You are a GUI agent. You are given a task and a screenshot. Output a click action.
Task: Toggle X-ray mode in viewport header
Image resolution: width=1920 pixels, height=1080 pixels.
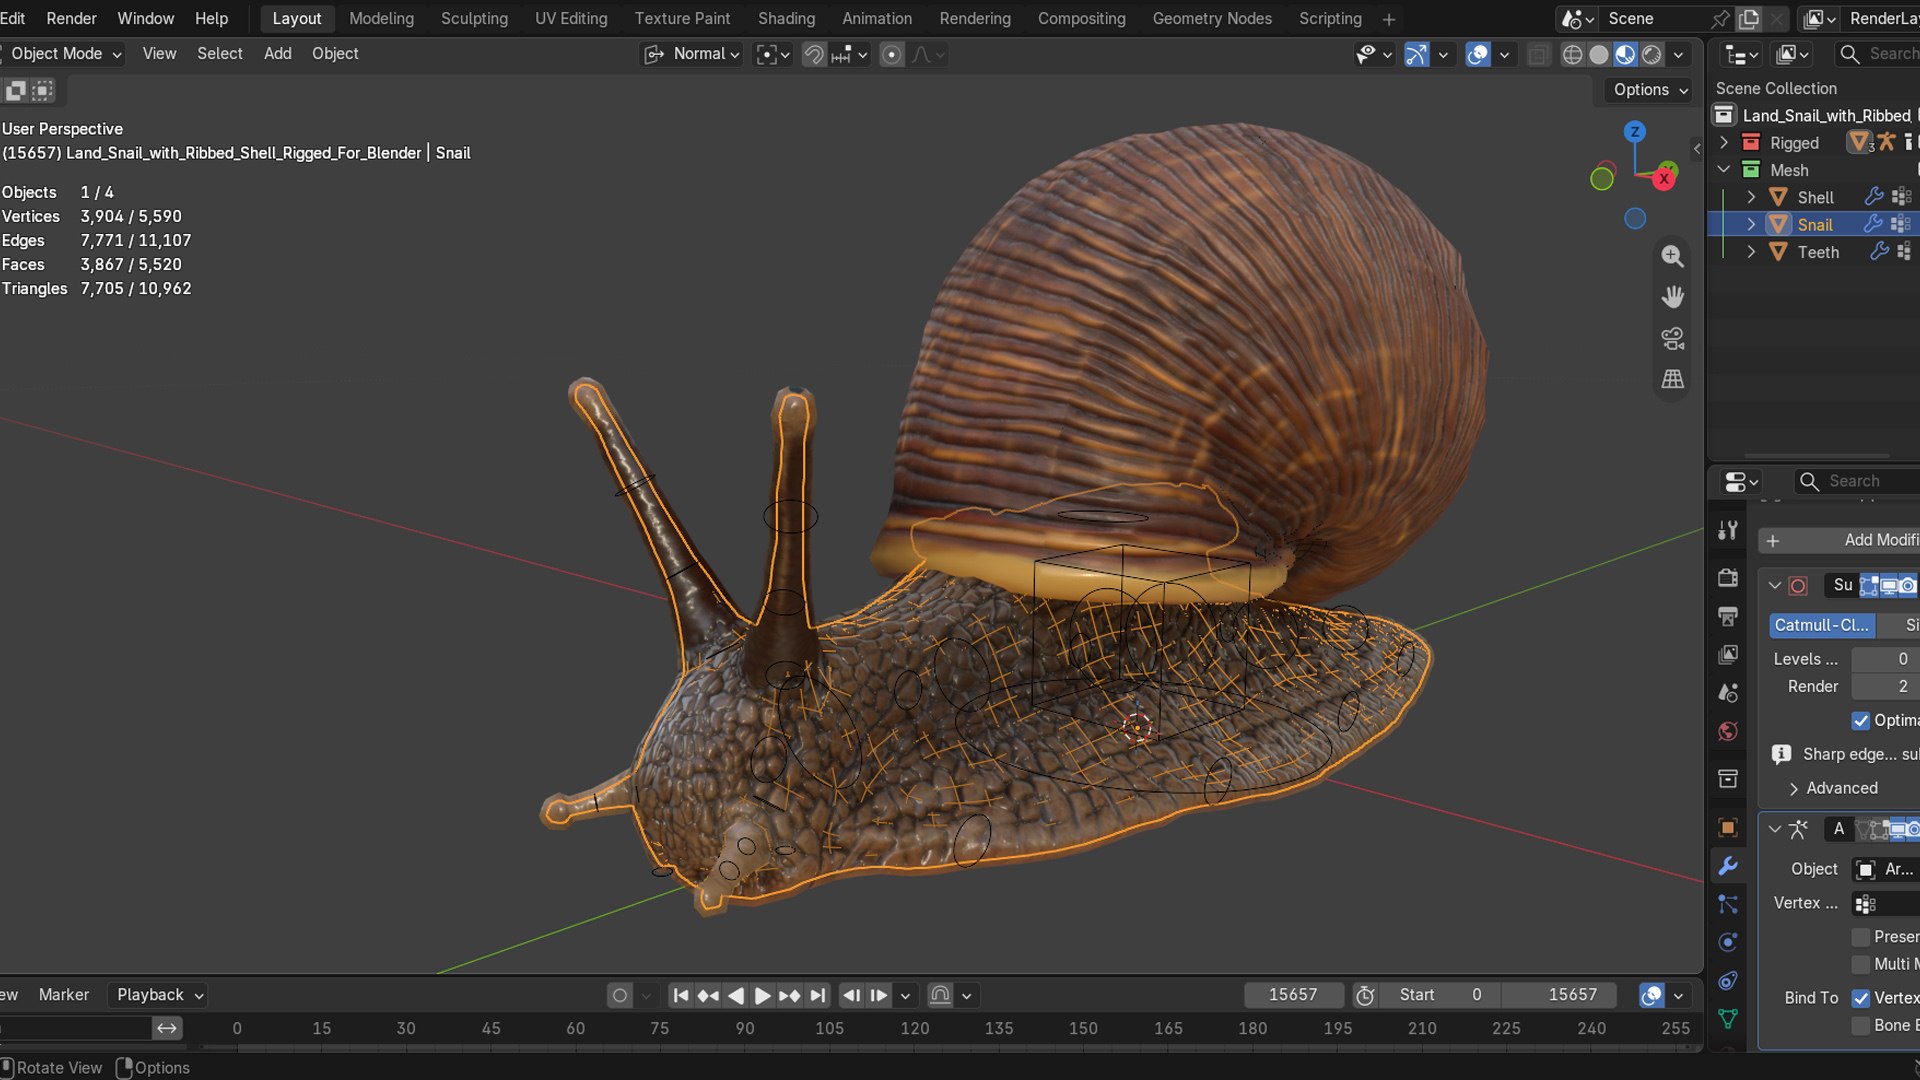pos(1539,54)
